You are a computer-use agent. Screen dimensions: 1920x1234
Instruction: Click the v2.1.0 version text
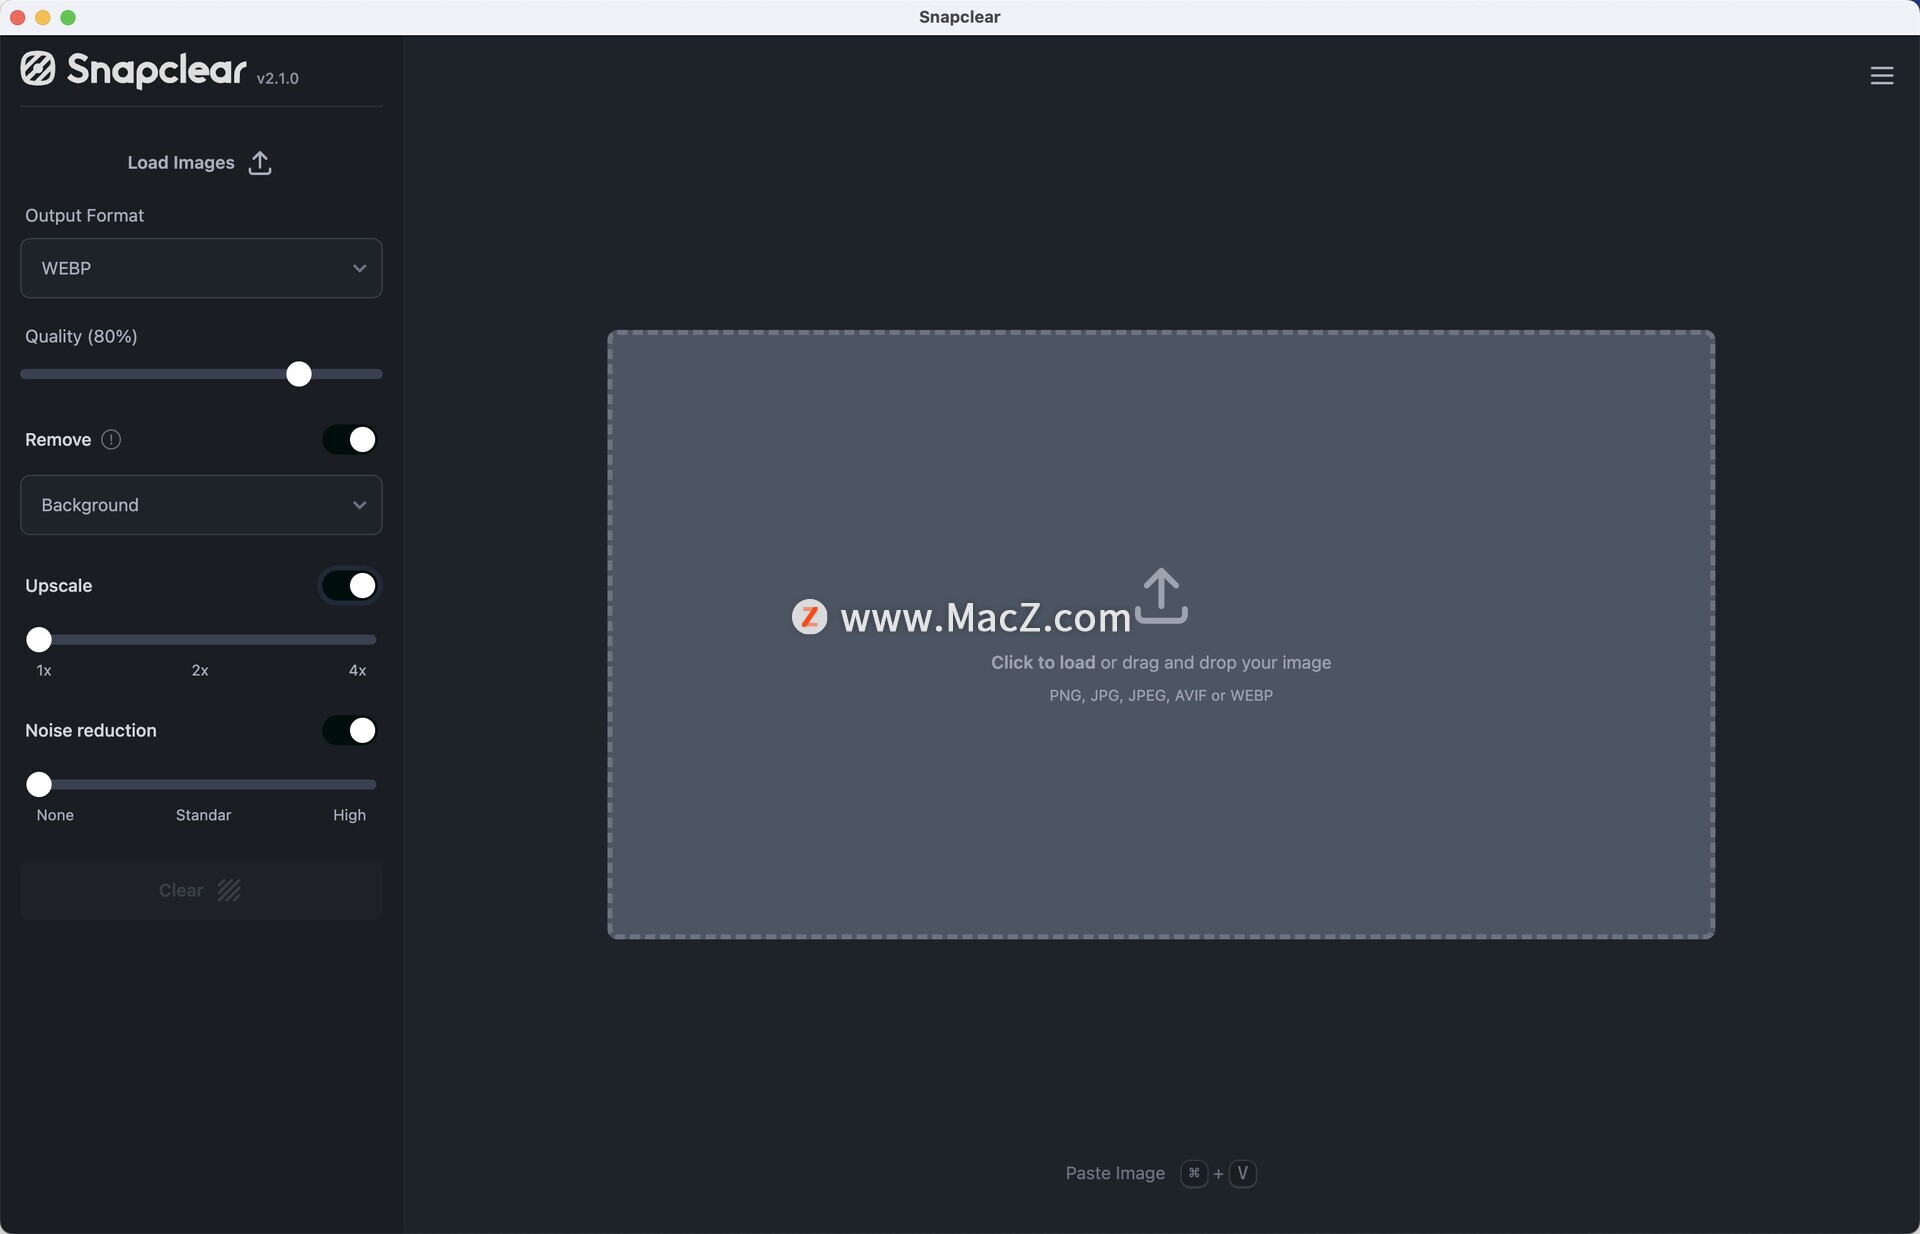277,78
